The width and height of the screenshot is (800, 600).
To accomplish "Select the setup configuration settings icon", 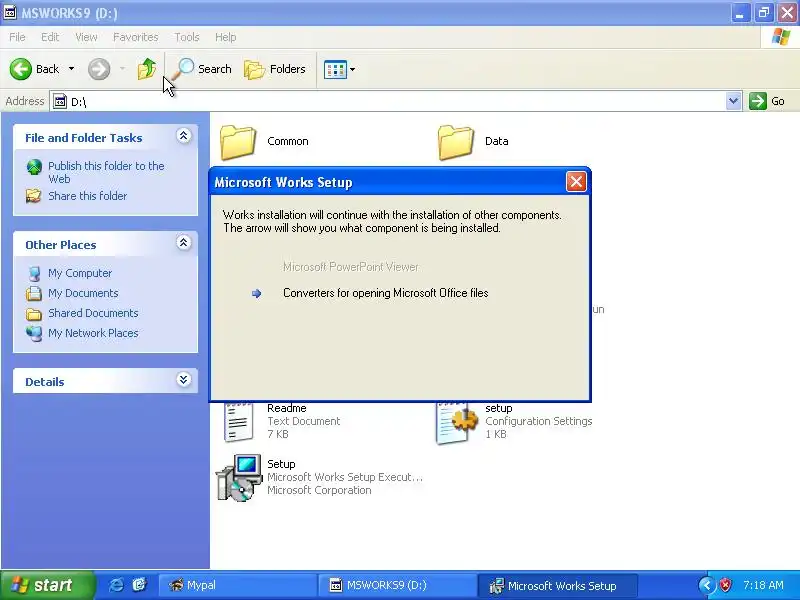I will 457,422.
